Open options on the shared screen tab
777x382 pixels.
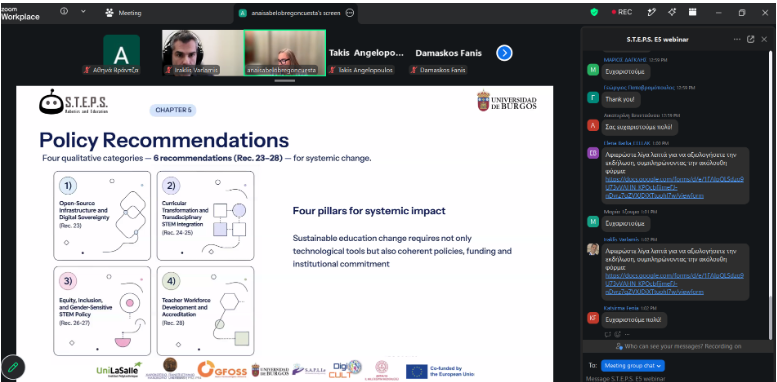[349, 13]
